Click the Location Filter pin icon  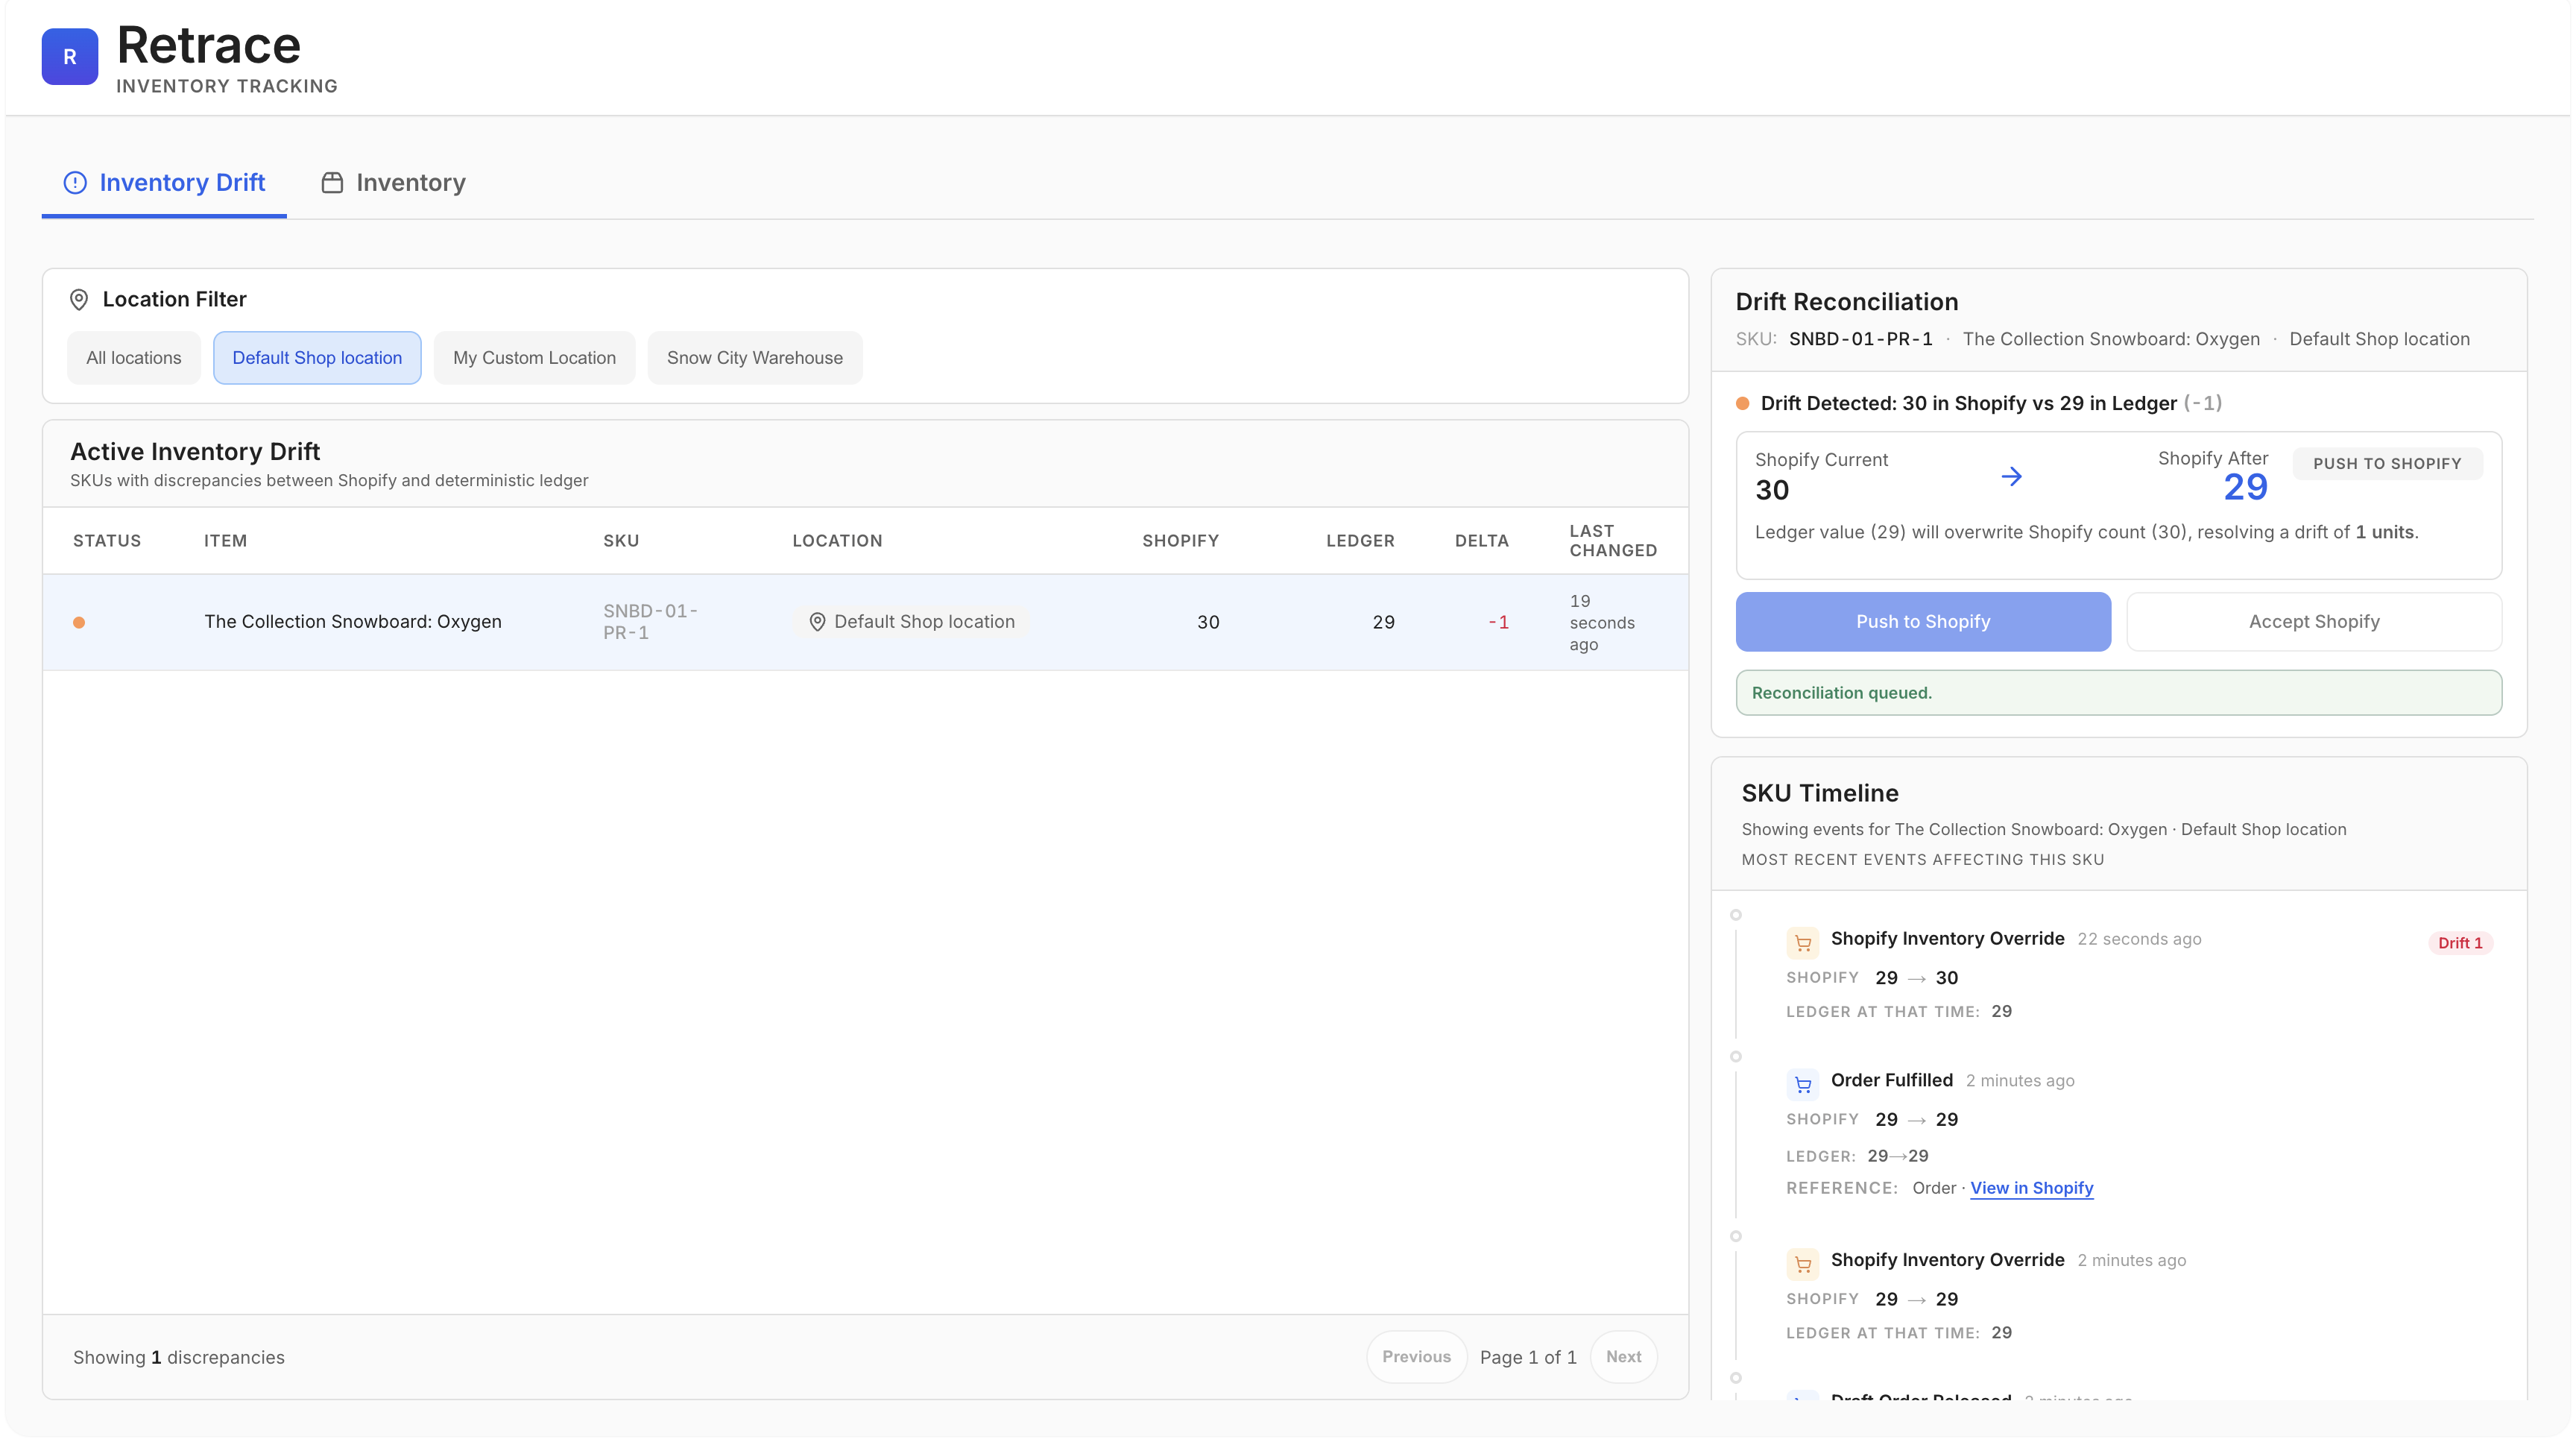tap(79, 300)
